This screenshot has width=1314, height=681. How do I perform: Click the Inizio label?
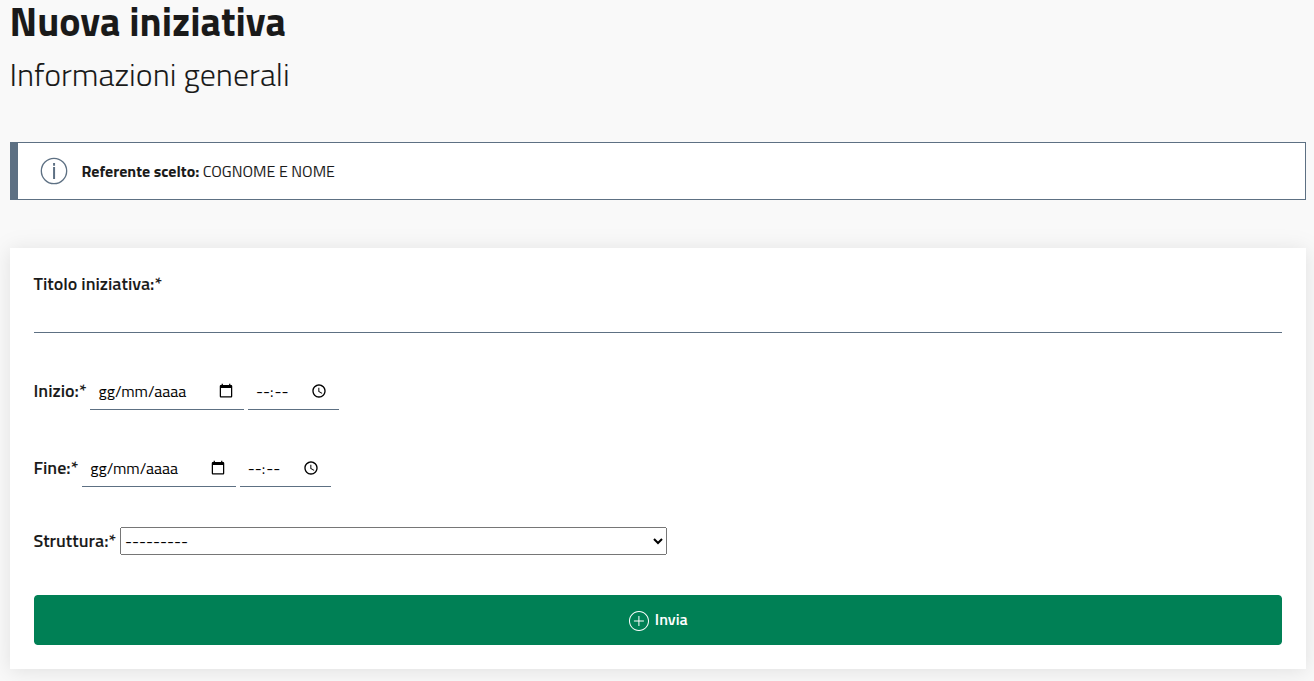[x=60, y=392]
